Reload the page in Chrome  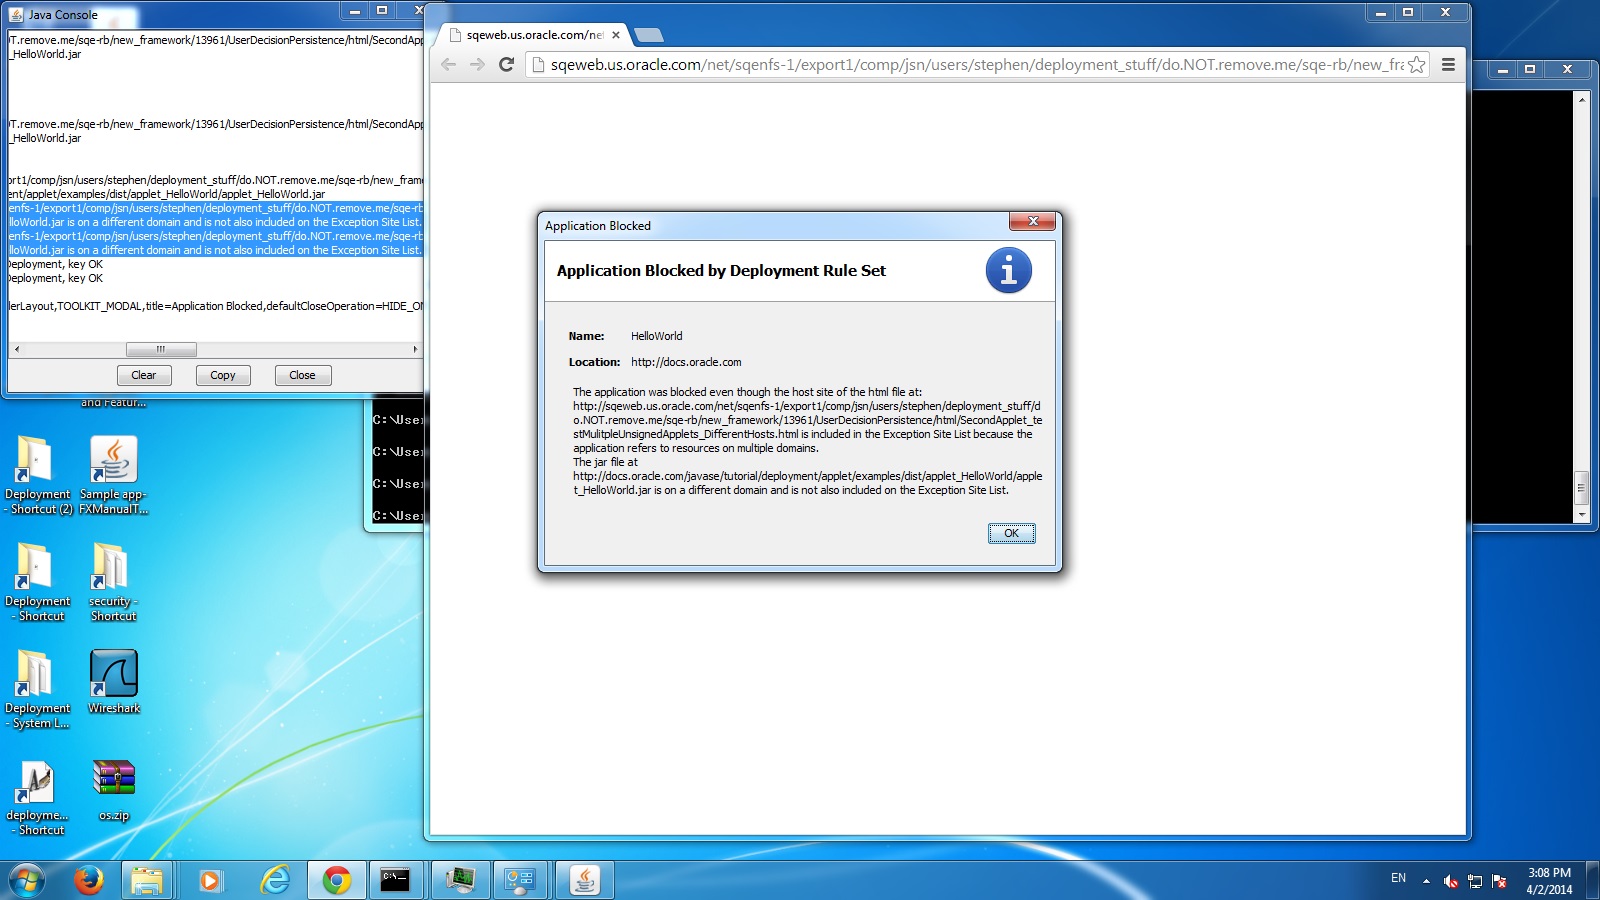pos(506,65)
